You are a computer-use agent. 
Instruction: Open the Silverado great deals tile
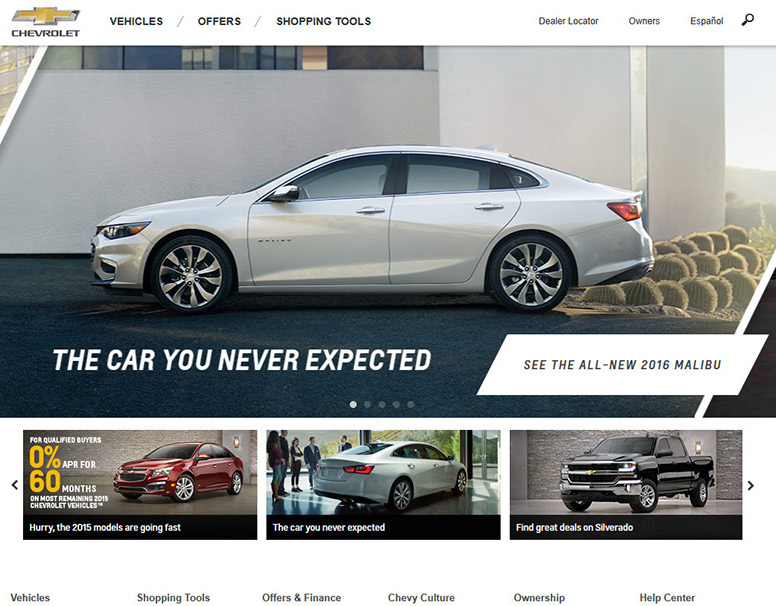coord(626,485)
